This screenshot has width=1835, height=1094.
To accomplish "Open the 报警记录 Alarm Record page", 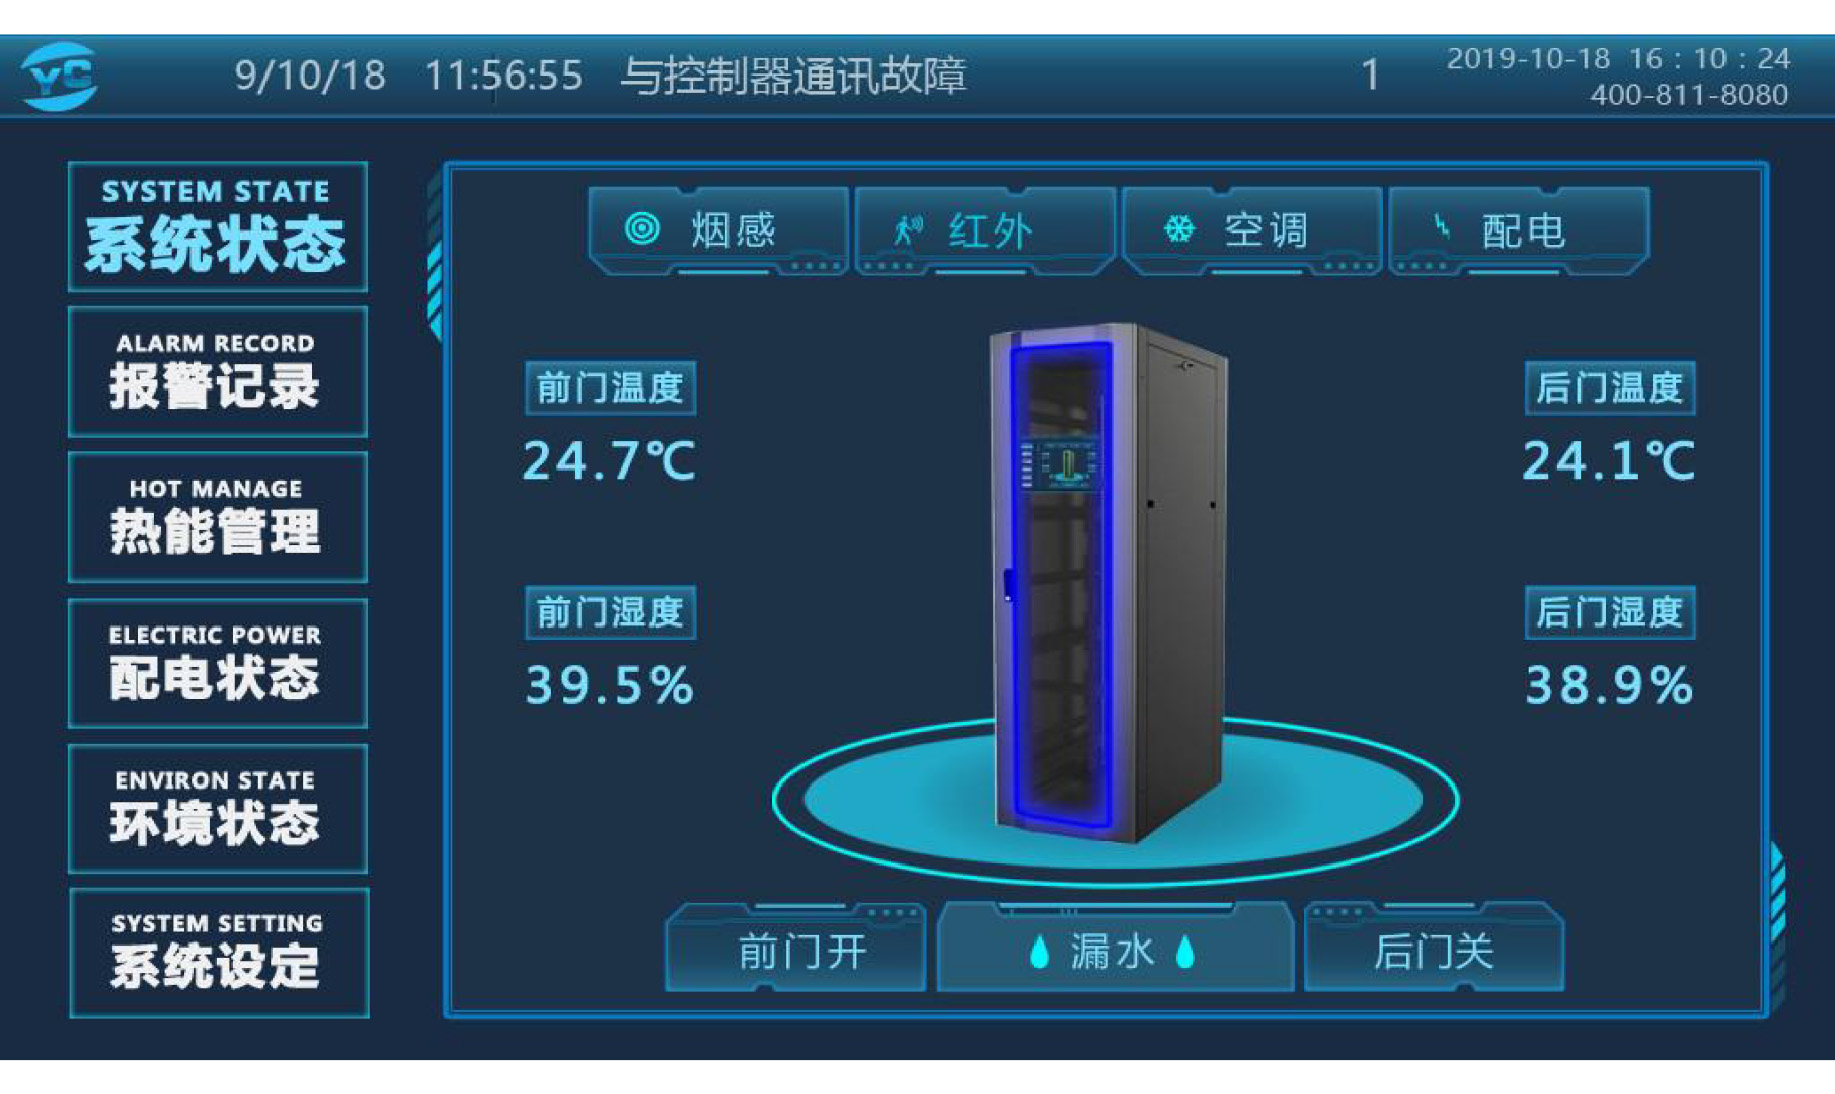I will coord(218,372).
